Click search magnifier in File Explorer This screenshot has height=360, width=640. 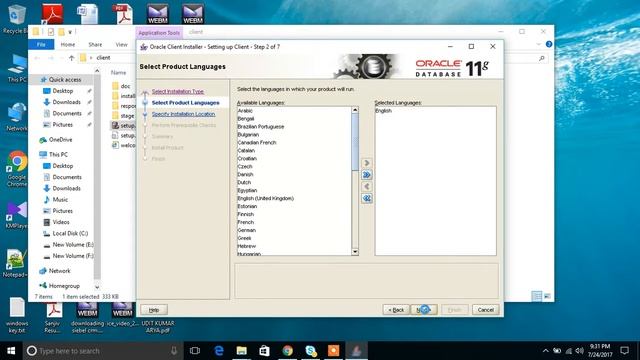pyautogui.click(x=542, y=58)
